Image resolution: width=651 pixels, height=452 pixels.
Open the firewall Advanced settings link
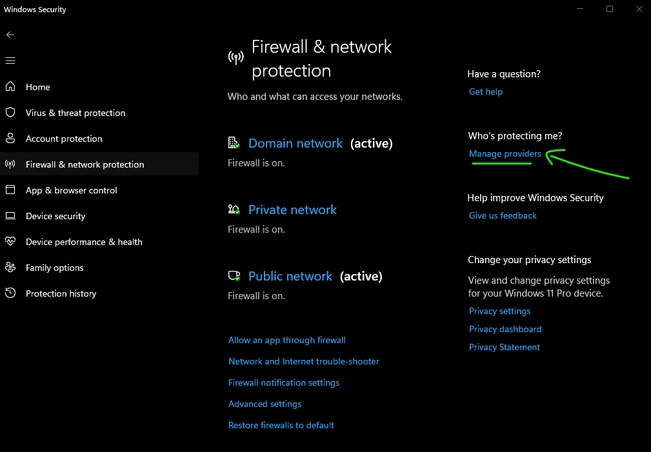point(265,404)
